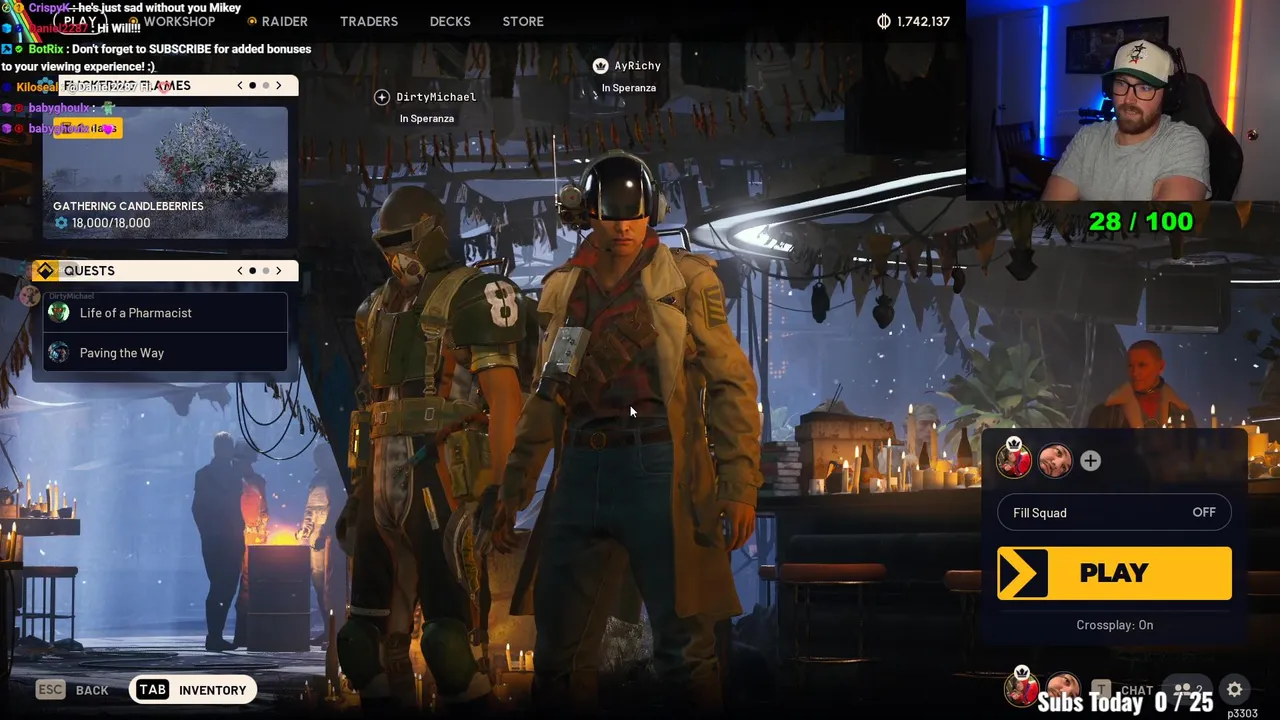This screenshot has height=720, width=1280.
Task: Open the RAIDER tab
Action: (284, 21)
